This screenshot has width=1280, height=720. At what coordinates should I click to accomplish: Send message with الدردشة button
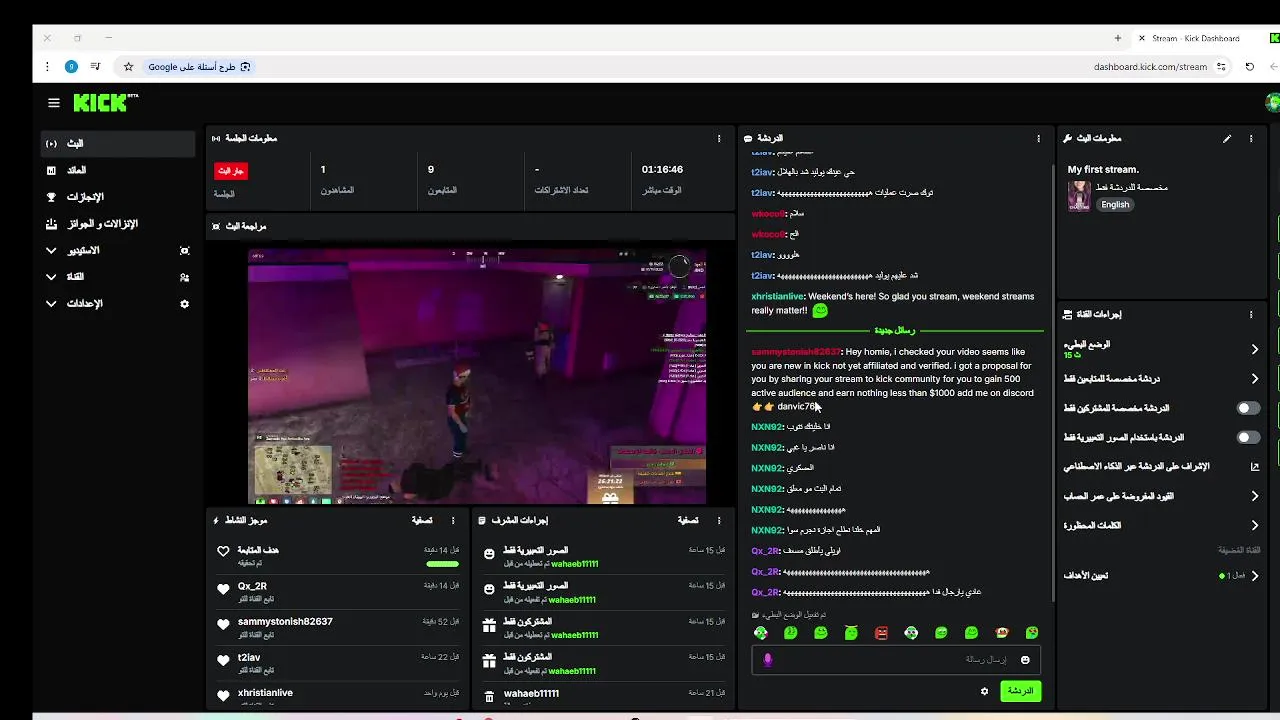[x=1020, y=691]
